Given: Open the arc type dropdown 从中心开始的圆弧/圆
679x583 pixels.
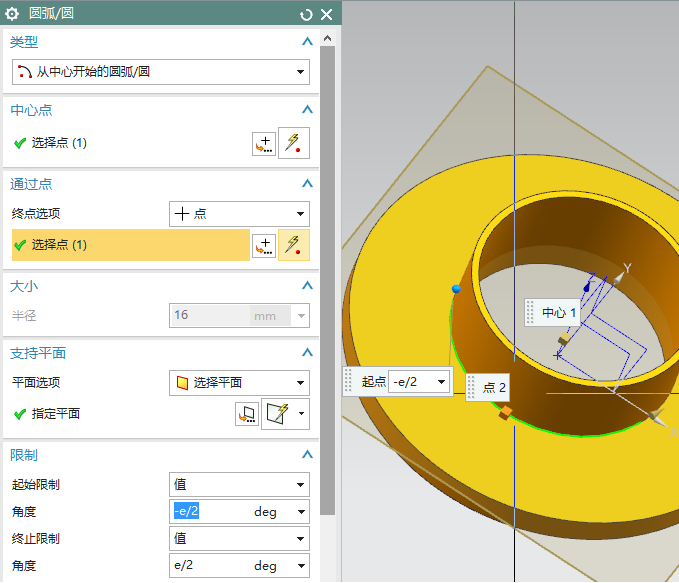Looking at the screenshot, I should [x=160, y=72].
